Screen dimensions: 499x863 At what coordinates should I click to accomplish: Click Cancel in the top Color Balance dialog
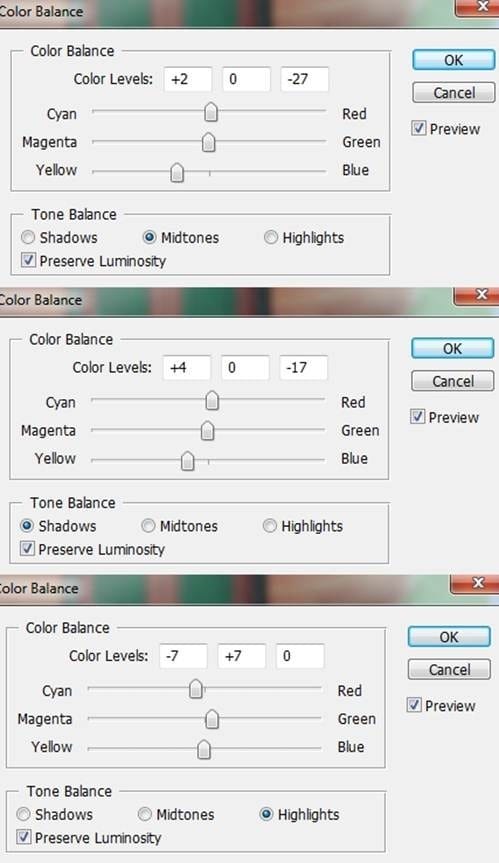point(453,92)
